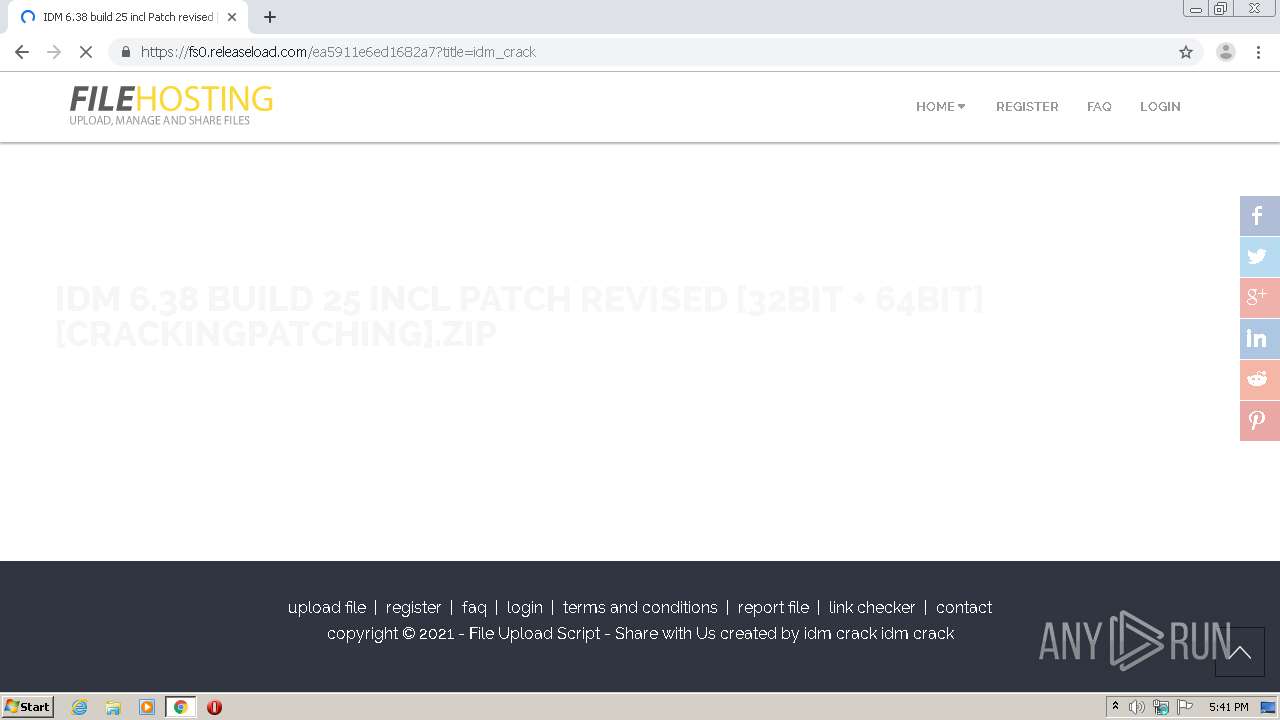Screen dimensions: 1280x720
Task: Switch to Chrome in the taskbar
Action: pyautogui.click(x=181, y=707)
